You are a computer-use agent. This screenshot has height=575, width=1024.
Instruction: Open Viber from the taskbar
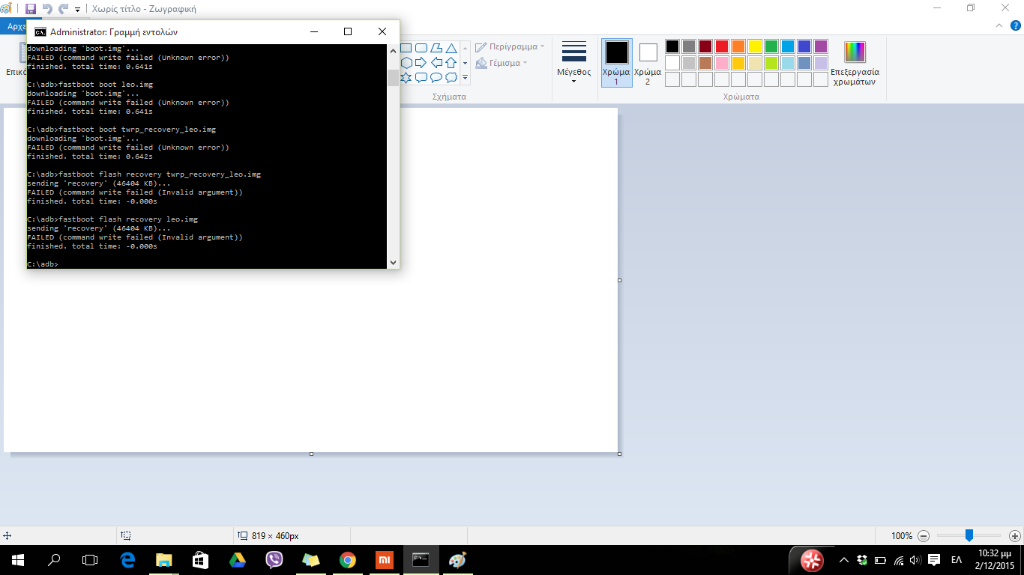(274, 560)
